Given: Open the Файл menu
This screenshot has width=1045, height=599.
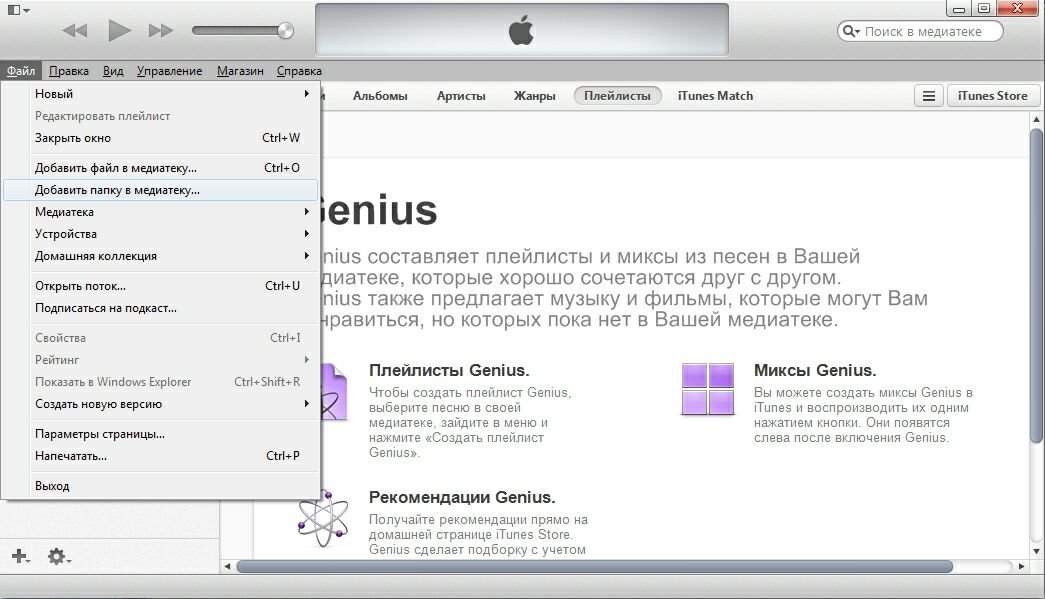Looking at the screenshot, I should [21, 71].
